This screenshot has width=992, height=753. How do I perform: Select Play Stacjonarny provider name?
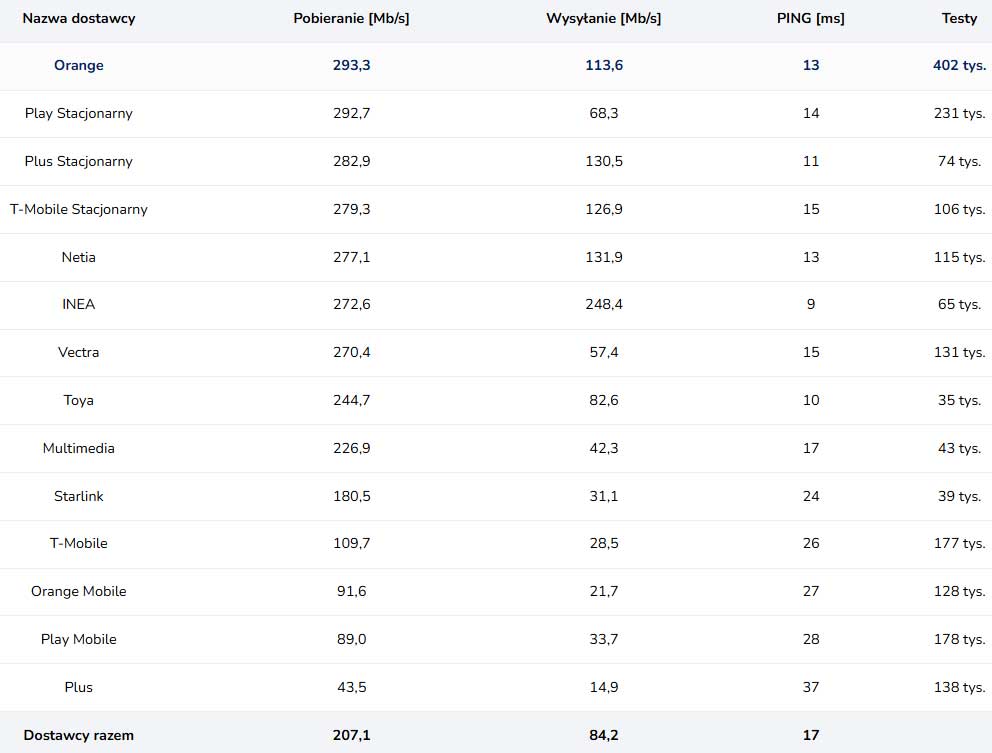tap(79, 113)
